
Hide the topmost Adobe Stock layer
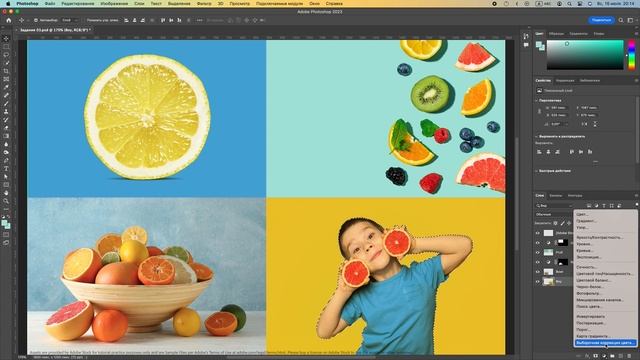coord(538,233)
